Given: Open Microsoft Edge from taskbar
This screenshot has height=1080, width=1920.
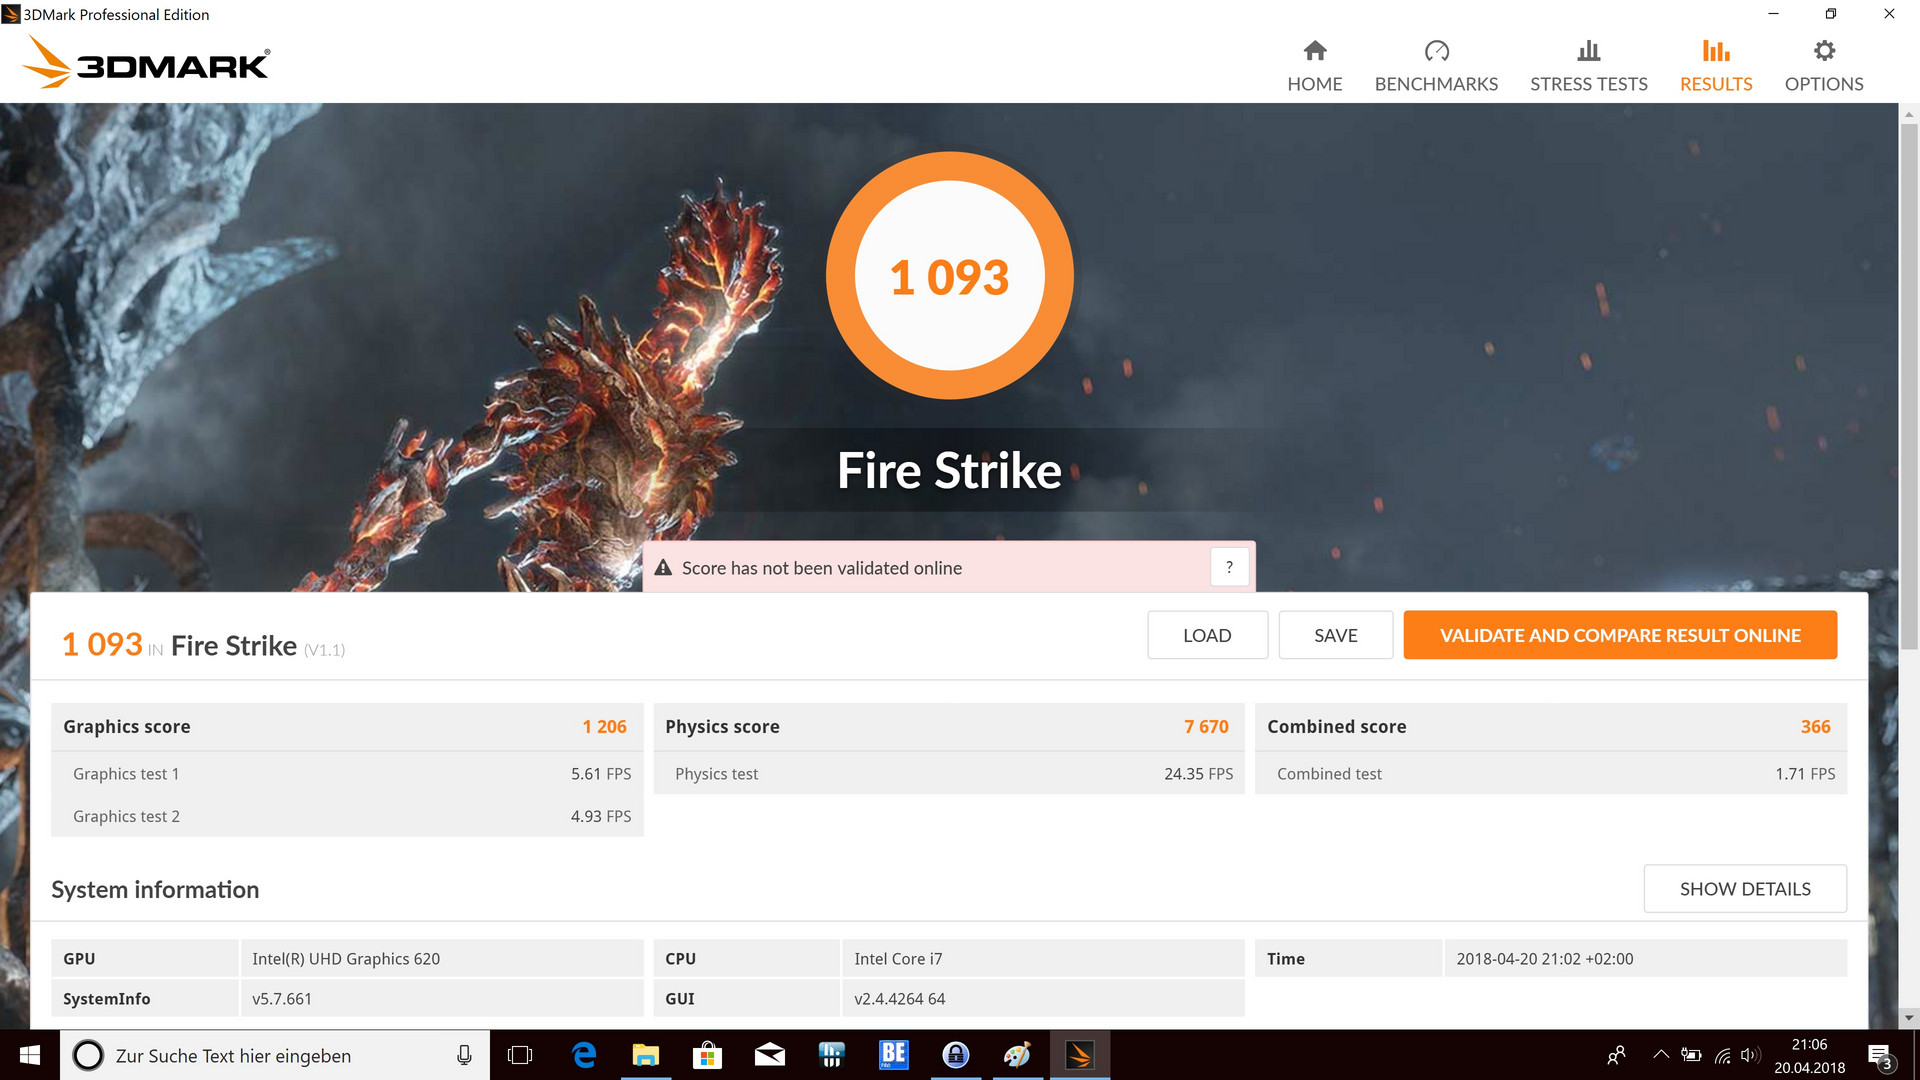Looking at the screenshot, I should coord(584,1055).
